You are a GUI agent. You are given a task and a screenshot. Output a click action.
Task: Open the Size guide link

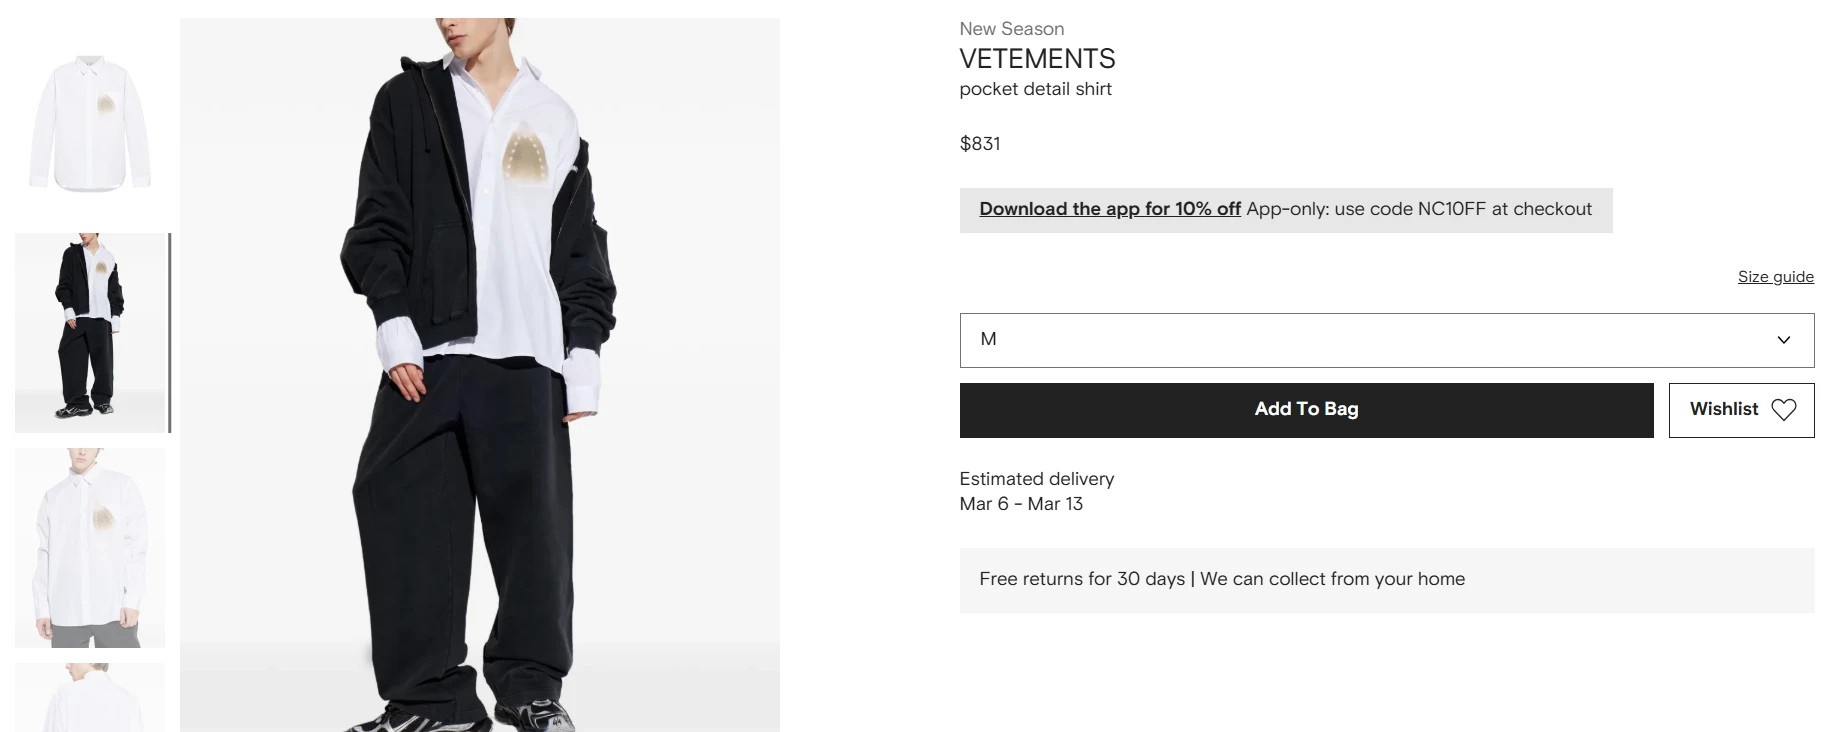1775,277
